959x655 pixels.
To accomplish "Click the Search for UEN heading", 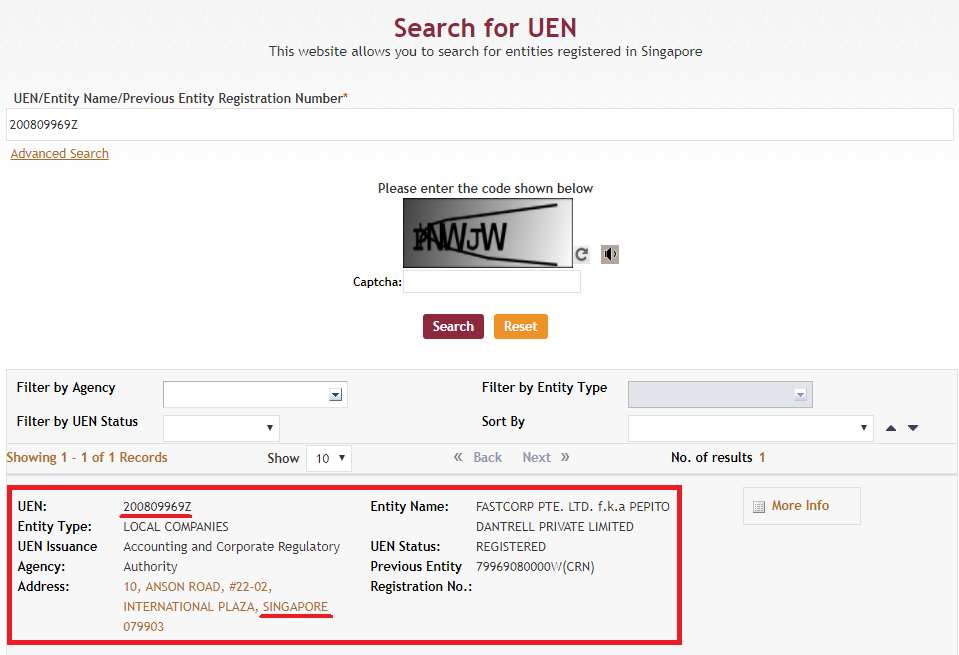I will tap(485, 28).
